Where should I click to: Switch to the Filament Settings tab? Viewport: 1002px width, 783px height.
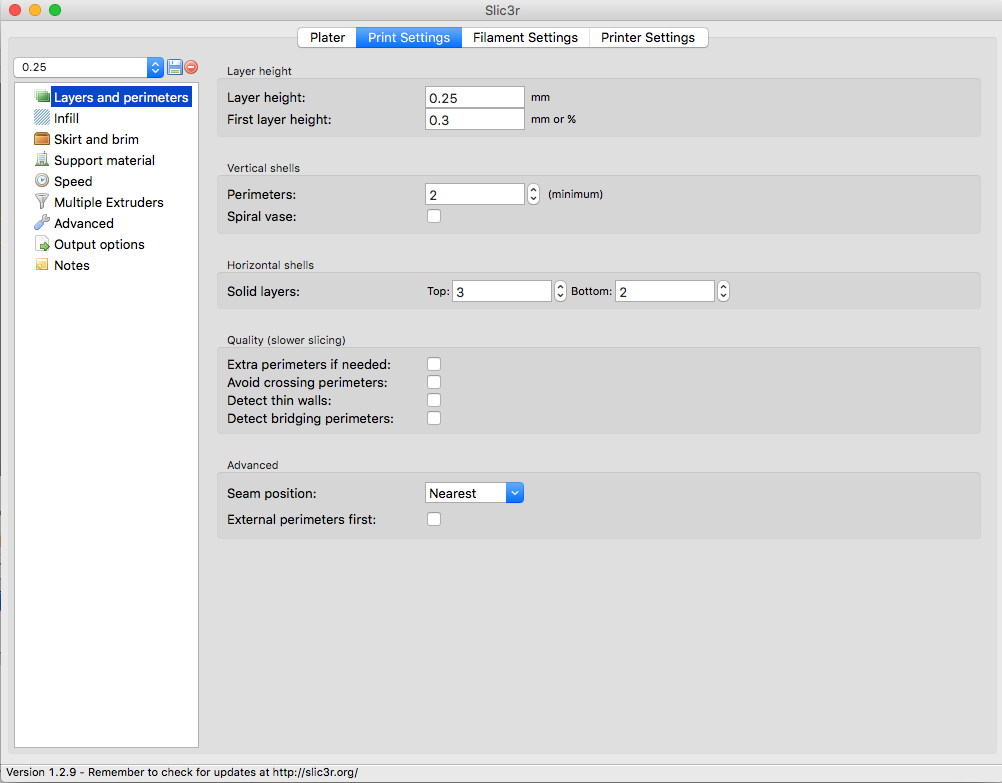click(525, 37)
